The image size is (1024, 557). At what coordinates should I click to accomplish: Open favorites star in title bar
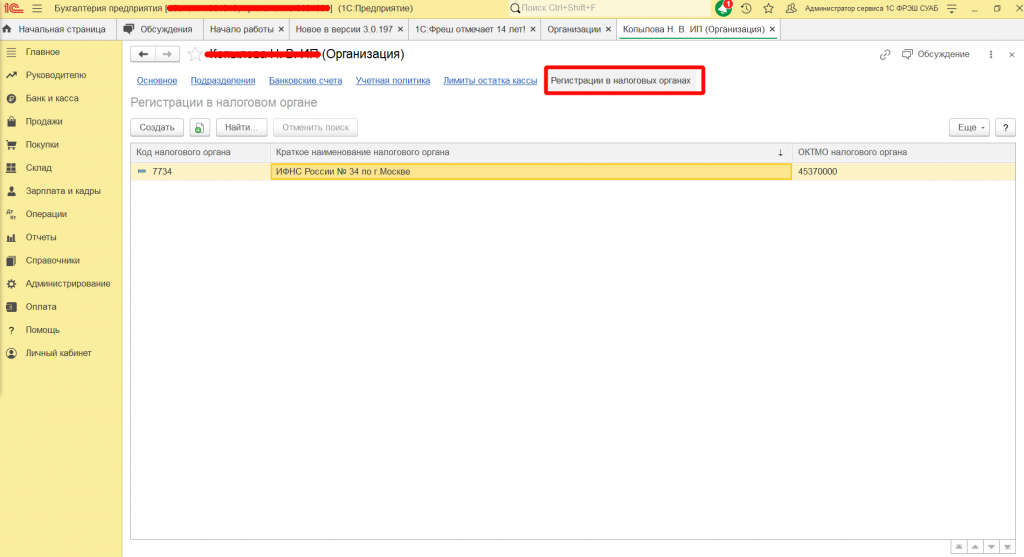(x=768, y=8)
